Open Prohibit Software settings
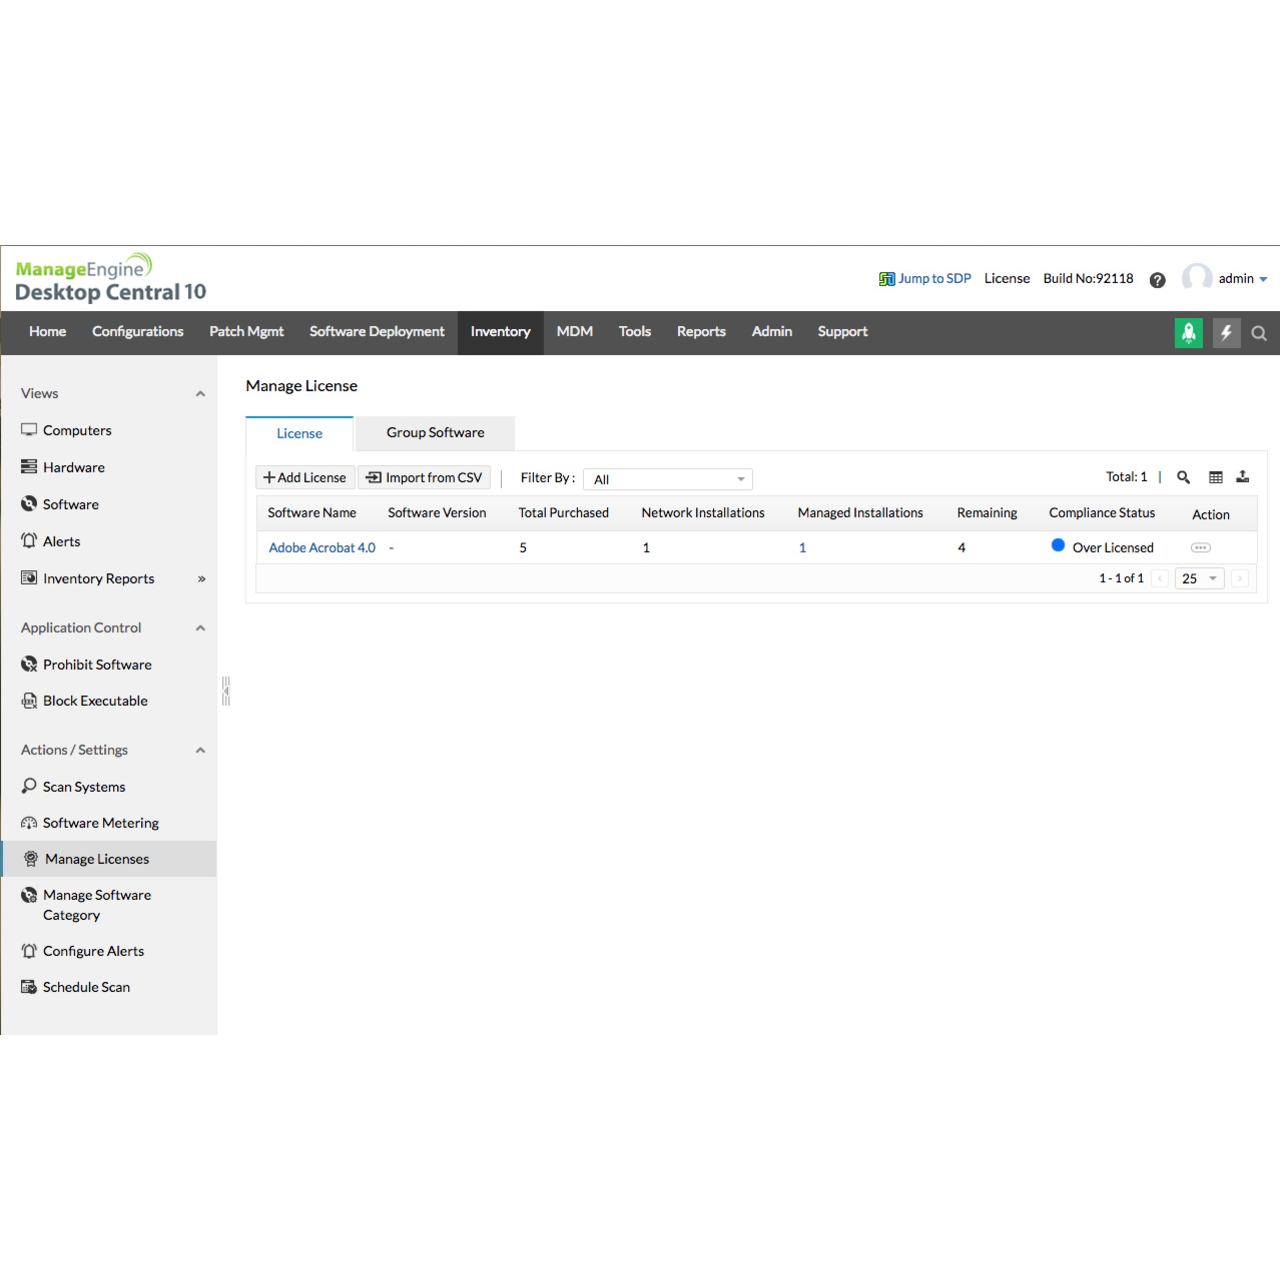Viewport: 1280px width, 1280px height. pyautogui.click(x=97, y=664)
